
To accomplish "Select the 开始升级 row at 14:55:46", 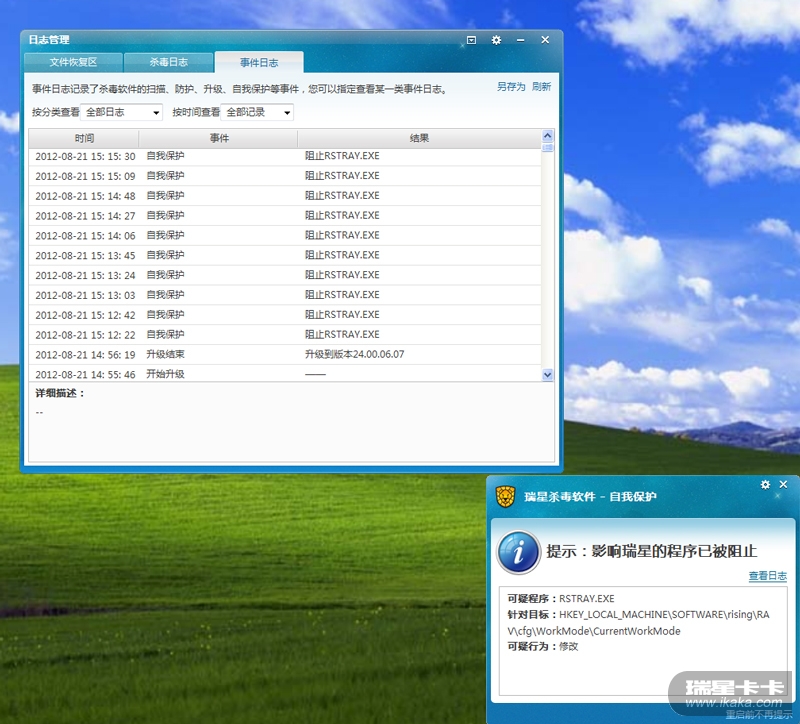I will pyautogui.click(x=285, y=374).
